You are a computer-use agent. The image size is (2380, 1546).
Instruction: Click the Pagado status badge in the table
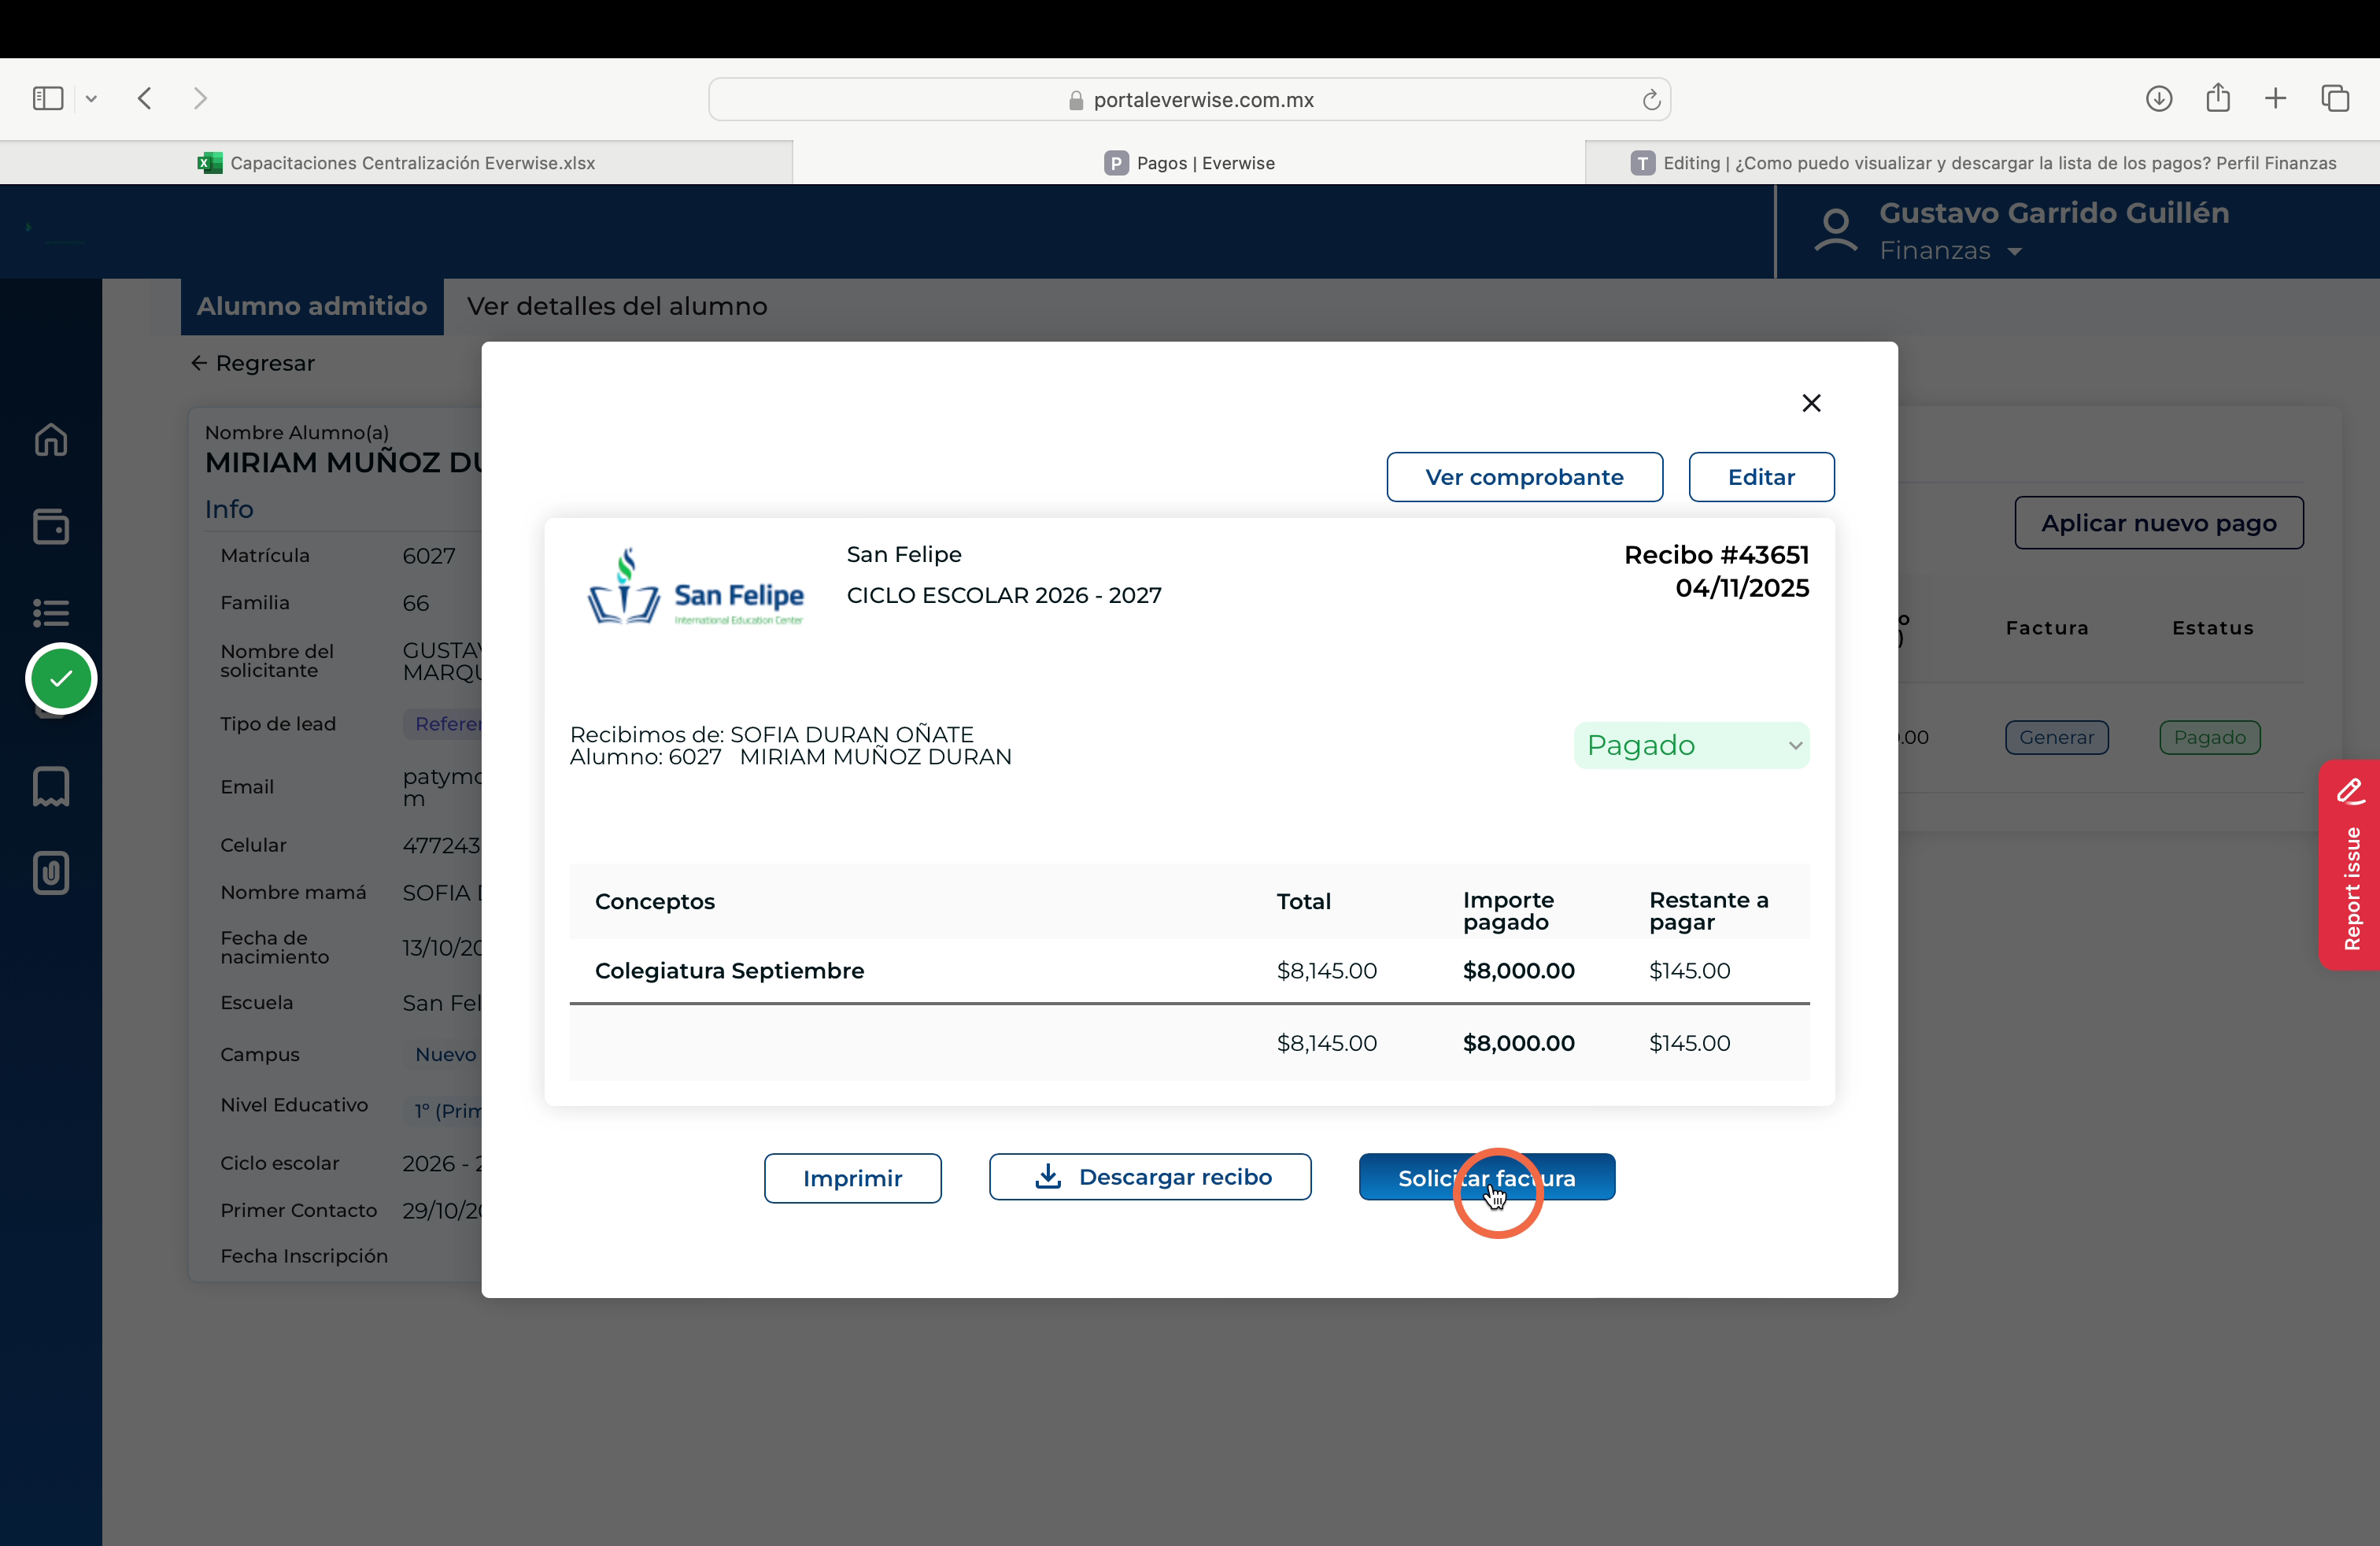click(x=2209, y=737)
